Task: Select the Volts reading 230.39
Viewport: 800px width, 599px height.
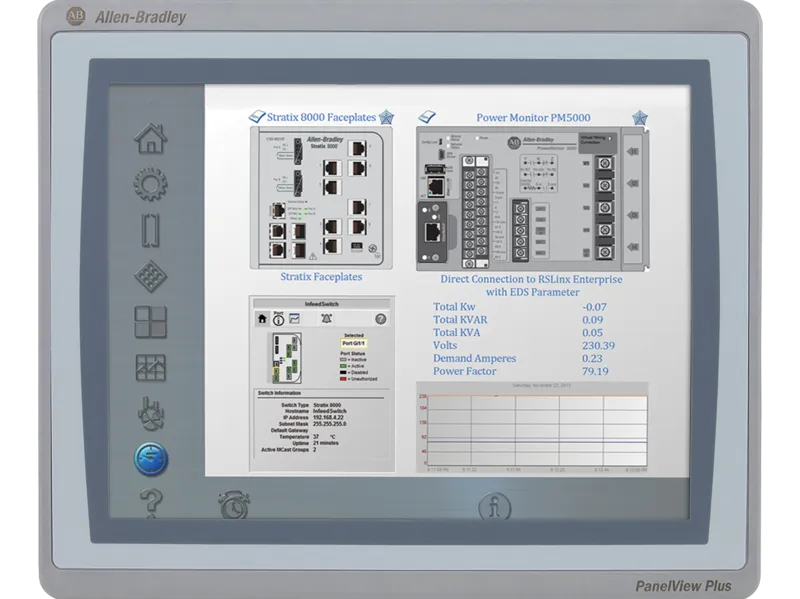Action: pyautogui.click(x=598, y=345)
